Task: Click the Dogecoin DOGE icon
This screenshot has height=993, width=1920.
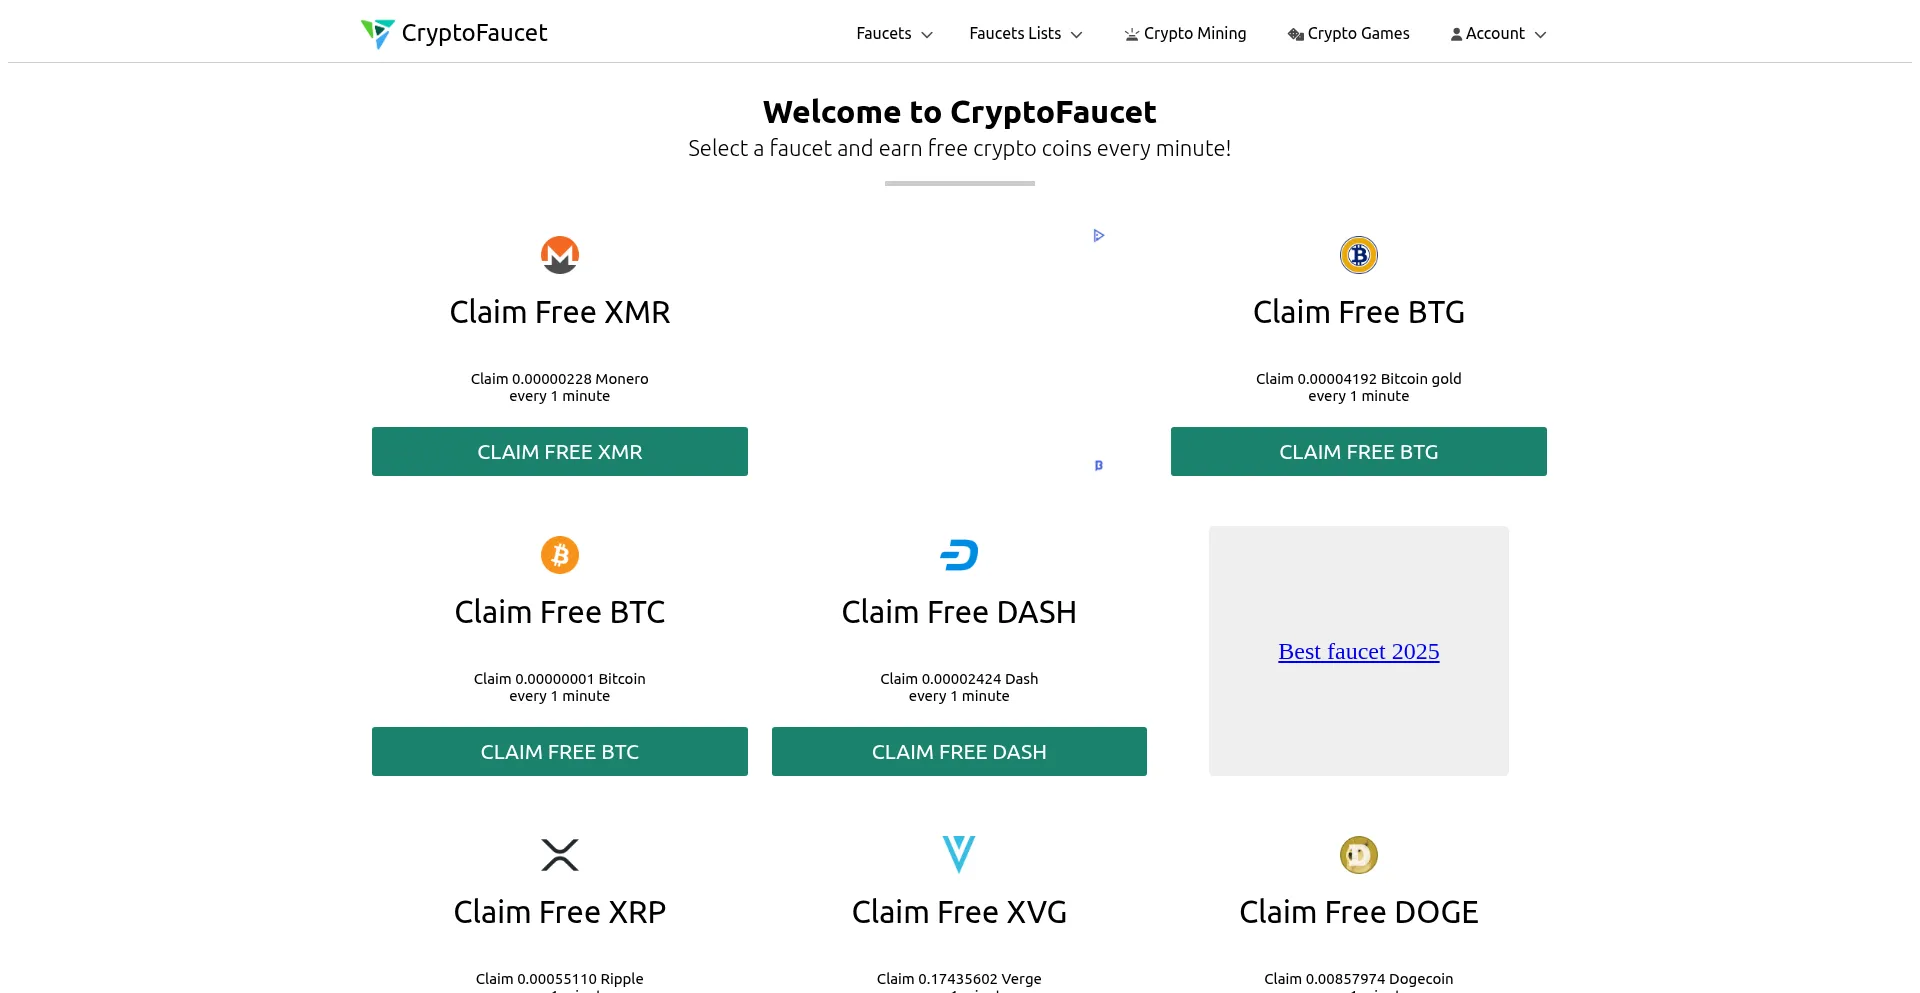Action: point(1358,855)
